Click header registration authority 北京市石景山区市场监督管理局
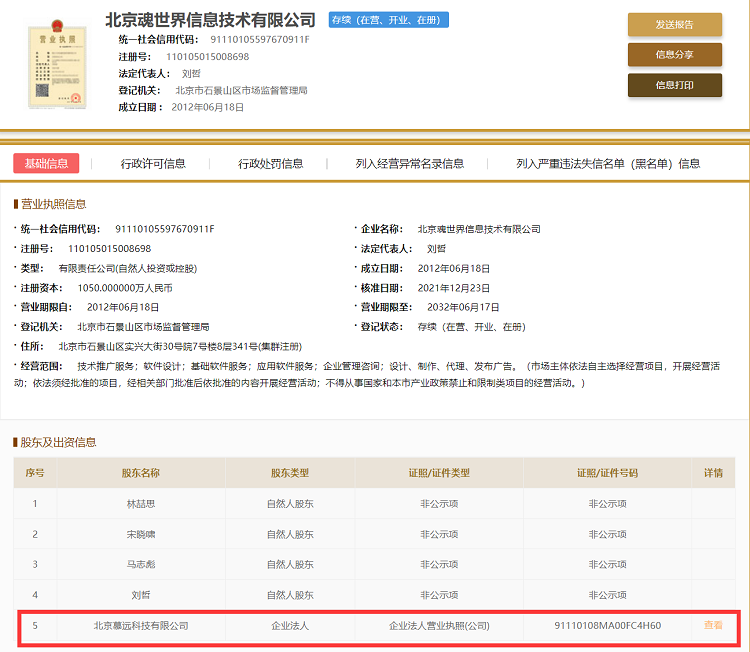750x652 pixels. point(241,90)
